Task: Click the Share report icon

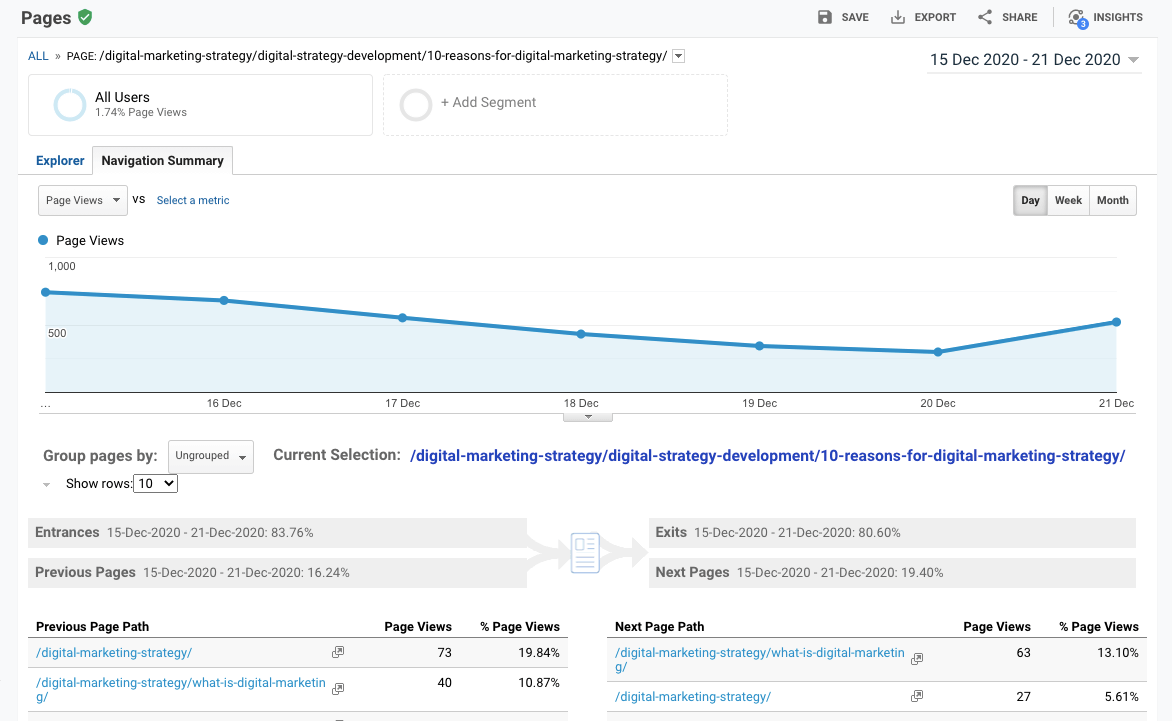Action: point(983,17)
